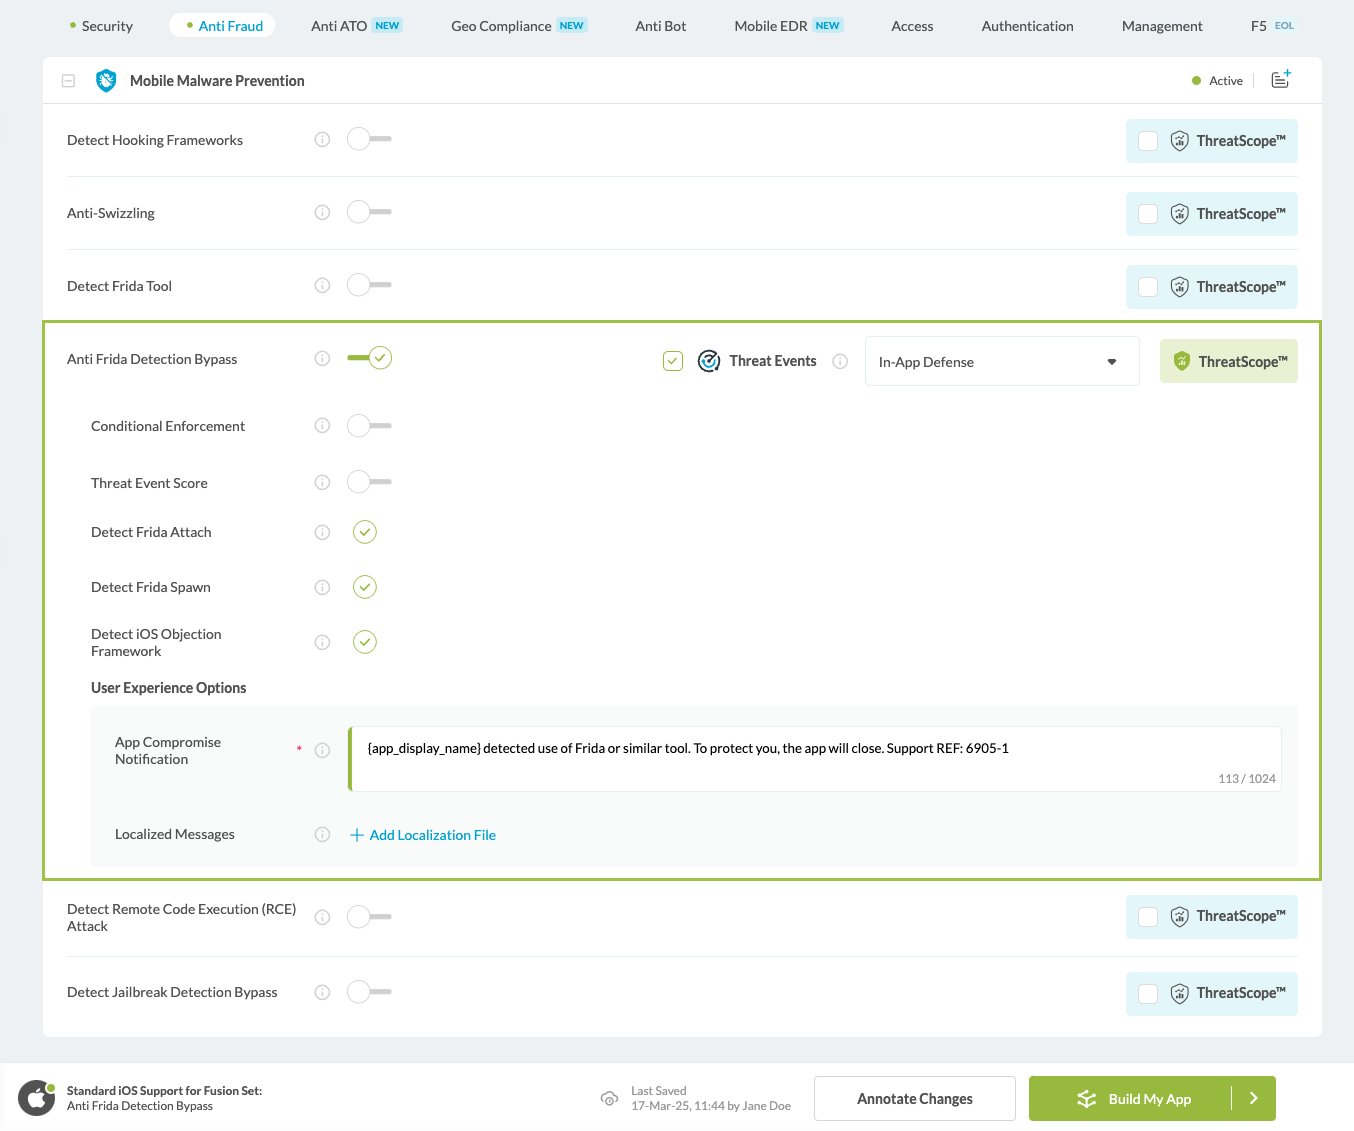Expand Build My App arrow options

(x=1254, y=1098)
